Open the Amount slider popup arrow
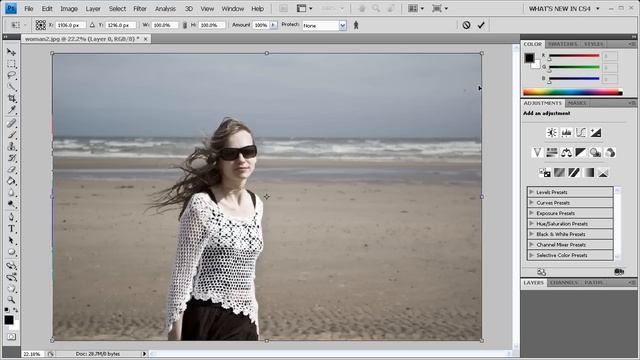The width and height of the screenshot is (640, 360). tap(273, 25)
